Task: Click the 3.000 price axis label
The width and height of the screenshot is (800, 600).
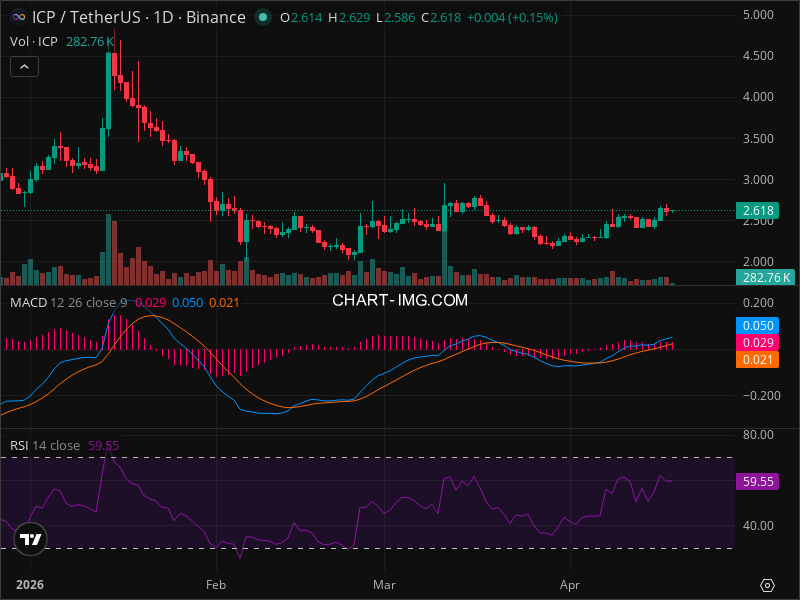Action: [x=758, y=180]
